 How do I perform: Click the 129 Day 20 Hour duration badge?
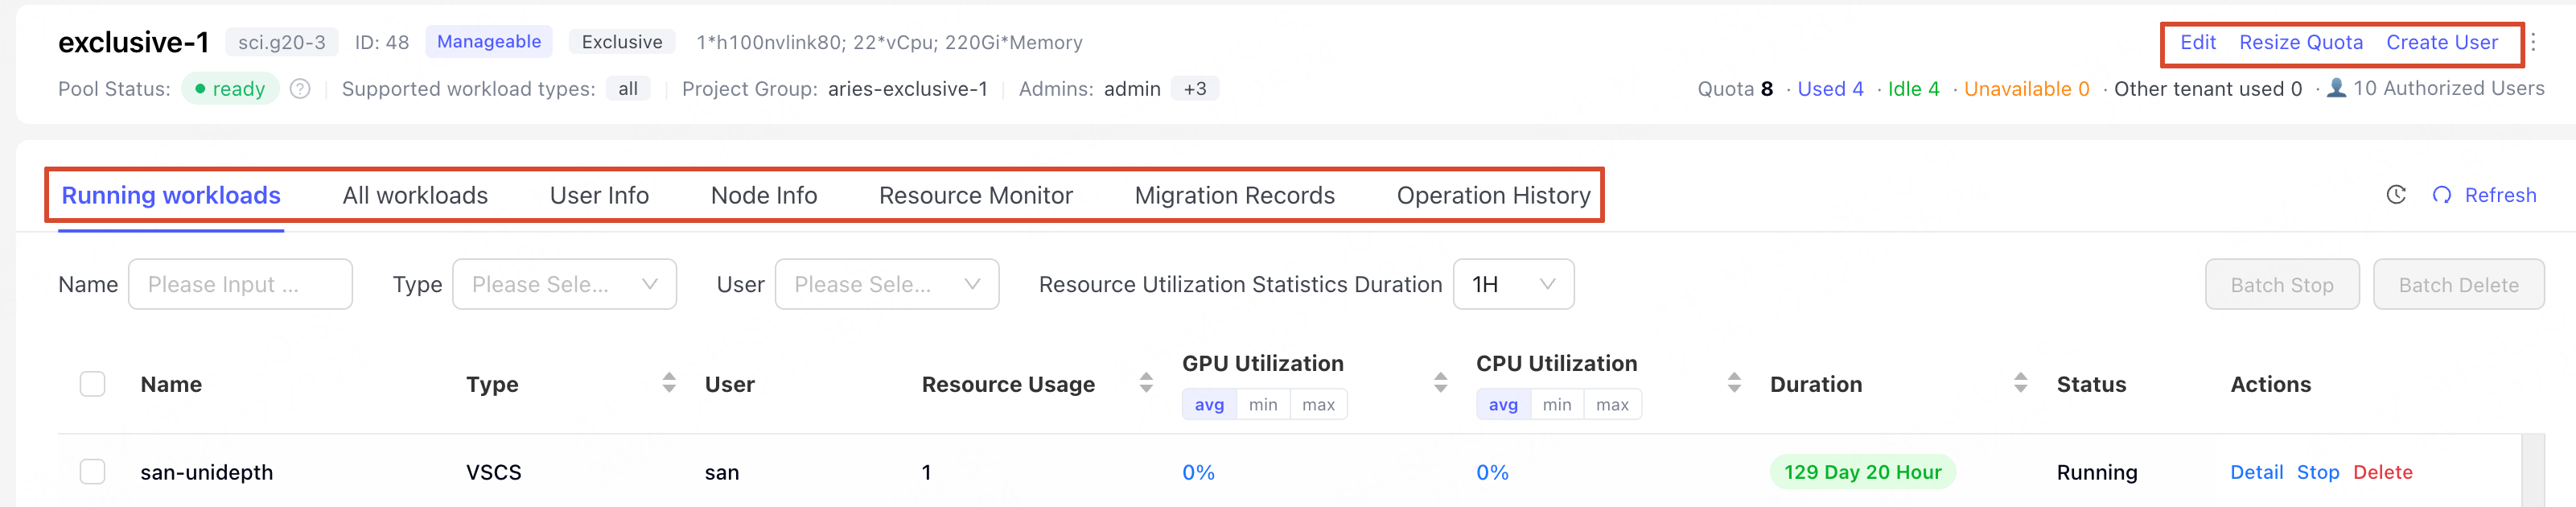1862,472
